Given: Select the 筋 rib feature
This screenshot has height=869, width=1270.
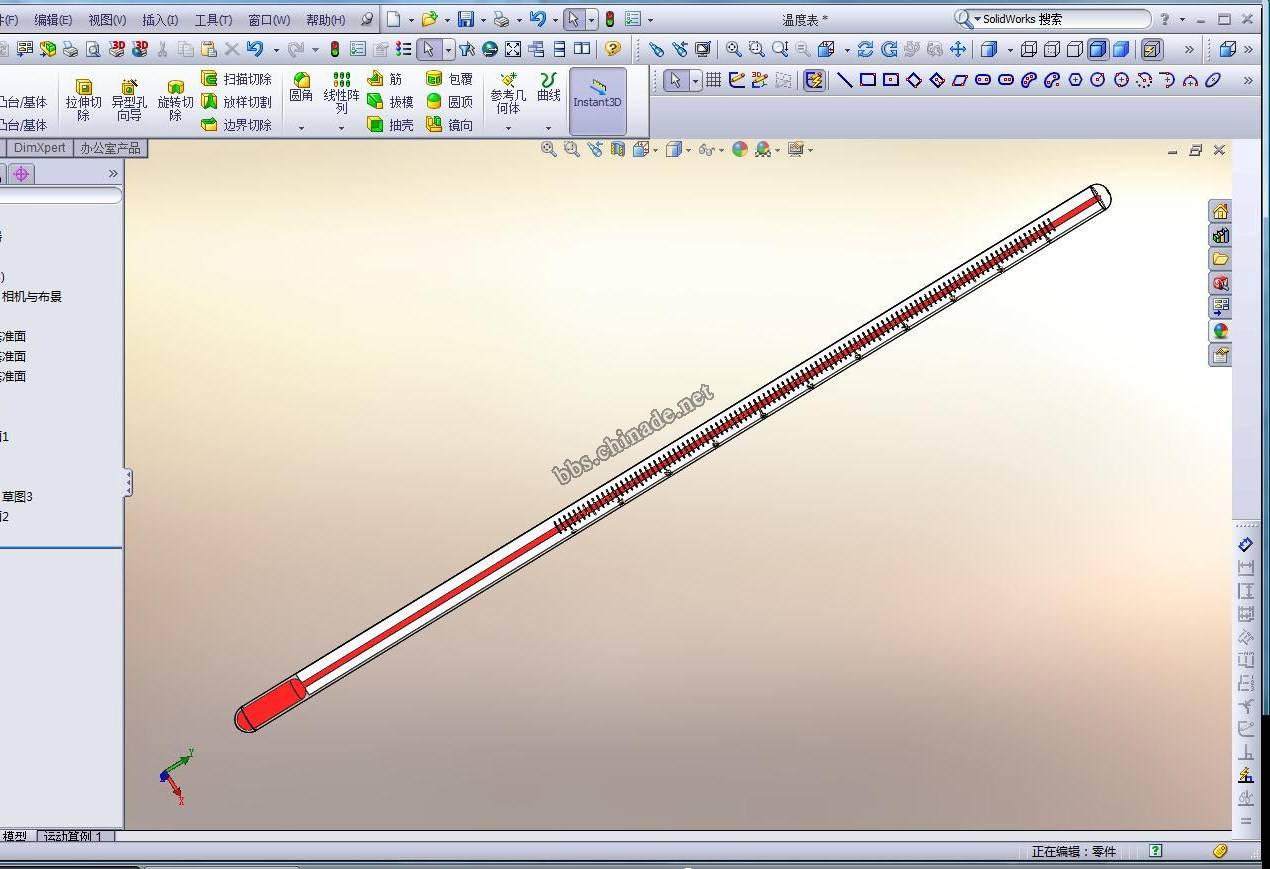Looking at the screenshot, I should pyautogui.click(x=385, y=79).
